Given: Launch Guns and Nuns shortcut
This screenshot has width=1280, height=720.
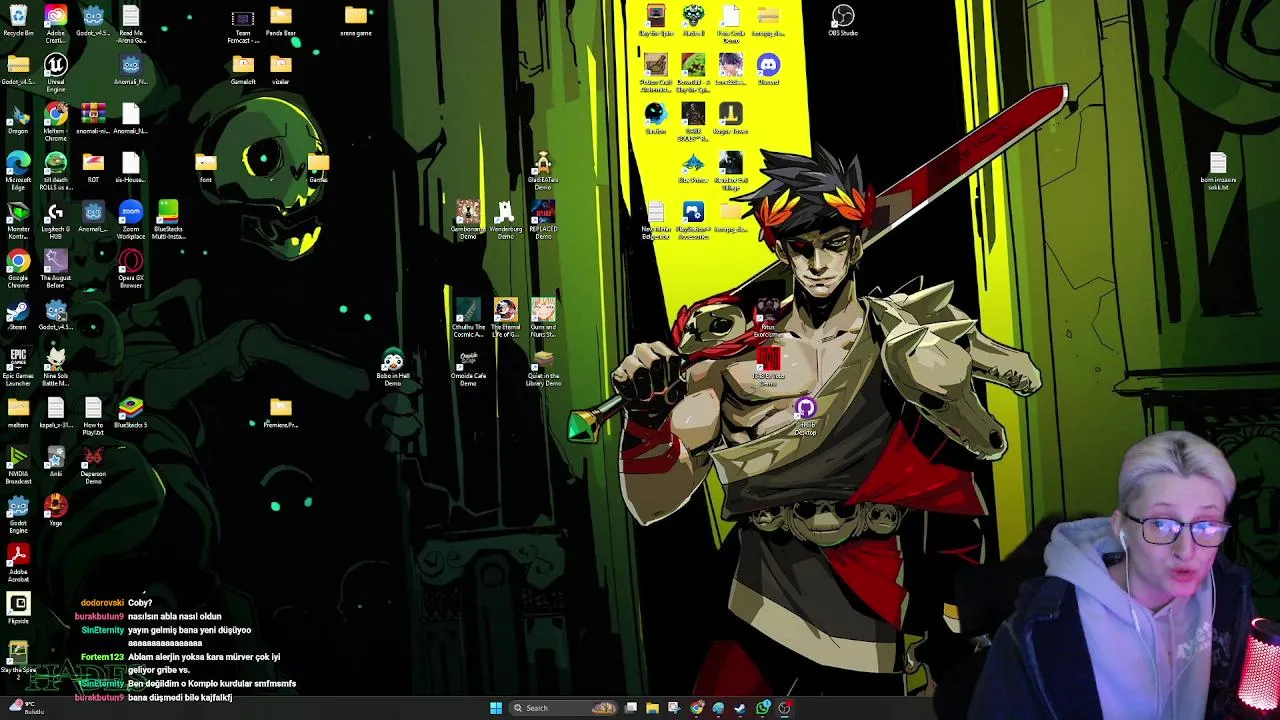Looking at the screenshot, I should pyautogui.click(x=543, y=318).
